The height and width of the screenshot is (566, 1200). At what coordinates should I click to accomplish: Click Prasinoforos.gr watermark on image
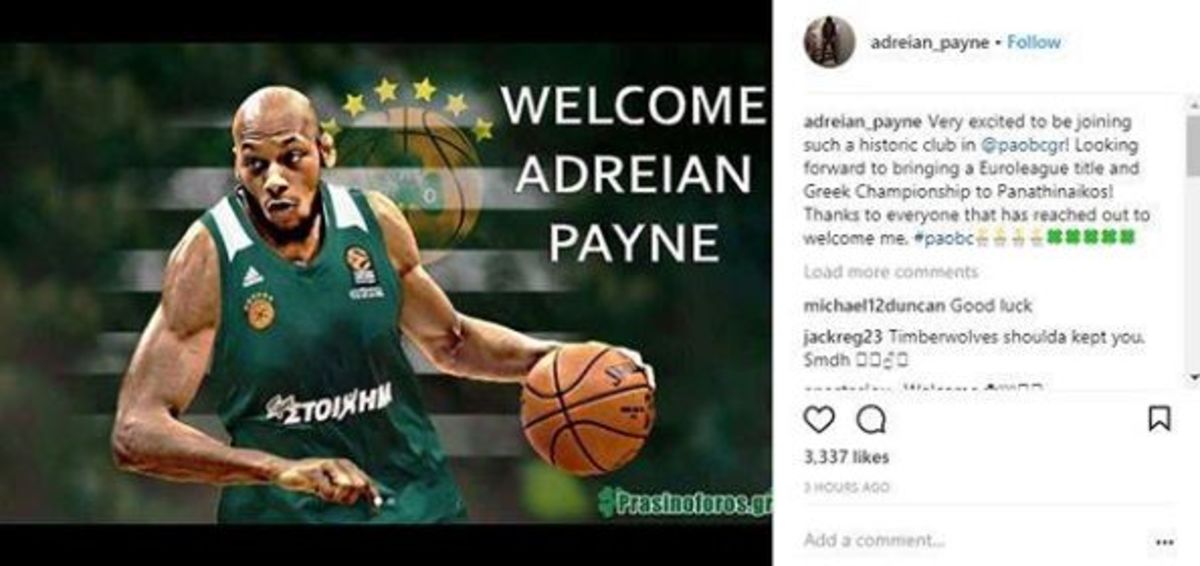[684, 502]
